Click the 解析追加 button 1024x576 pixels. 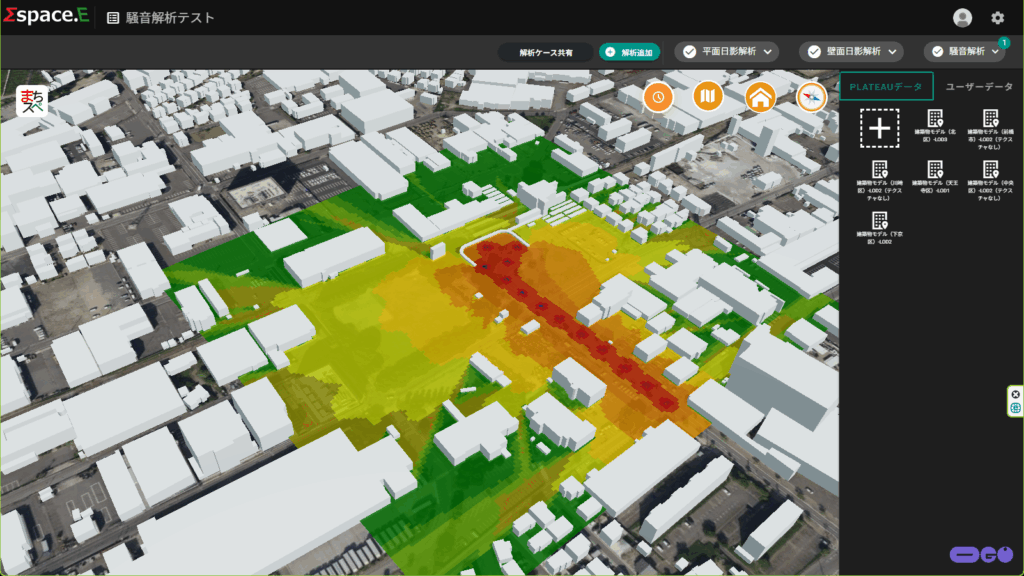pyautogui.click(x=629, y=52)
